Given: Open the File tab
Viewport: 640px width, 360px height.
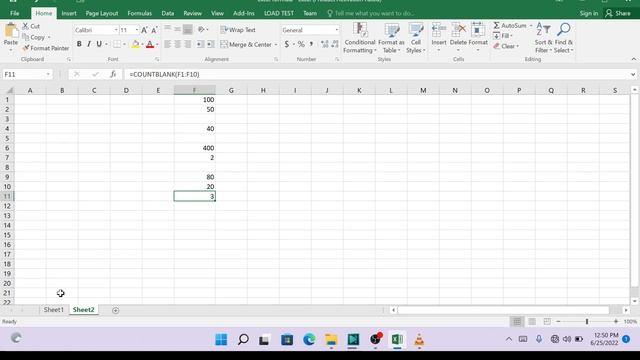Looking at the screenshot, I should coord(14,13).
